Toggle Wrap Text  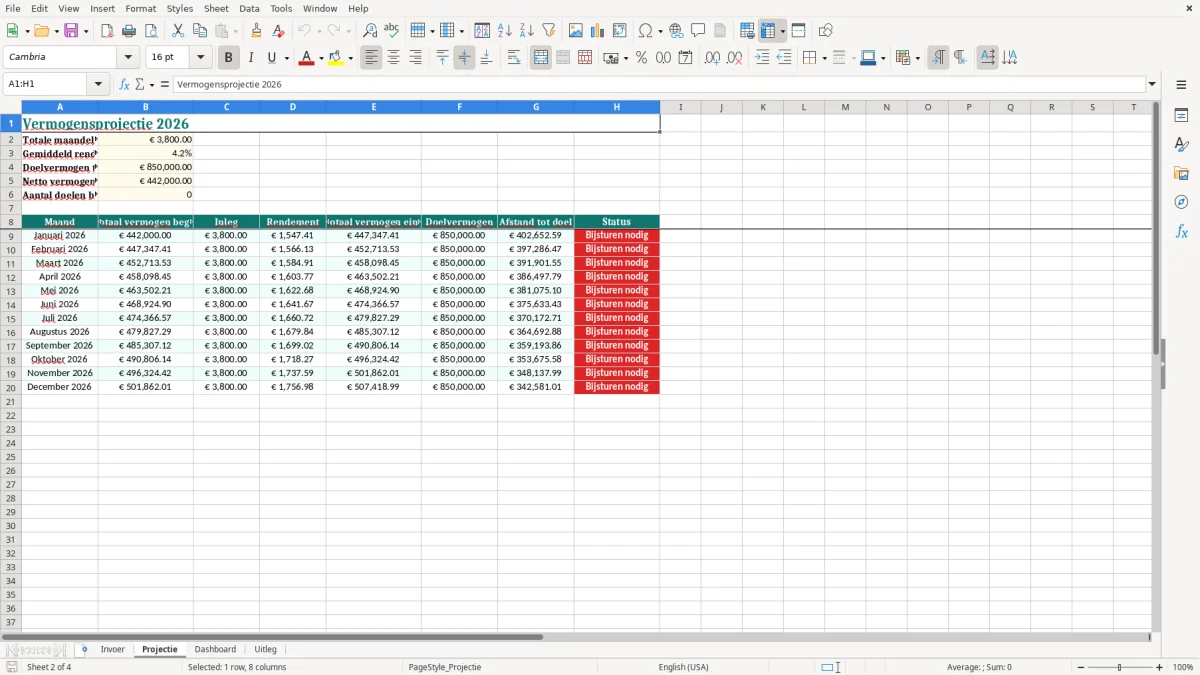click(514, 58)
